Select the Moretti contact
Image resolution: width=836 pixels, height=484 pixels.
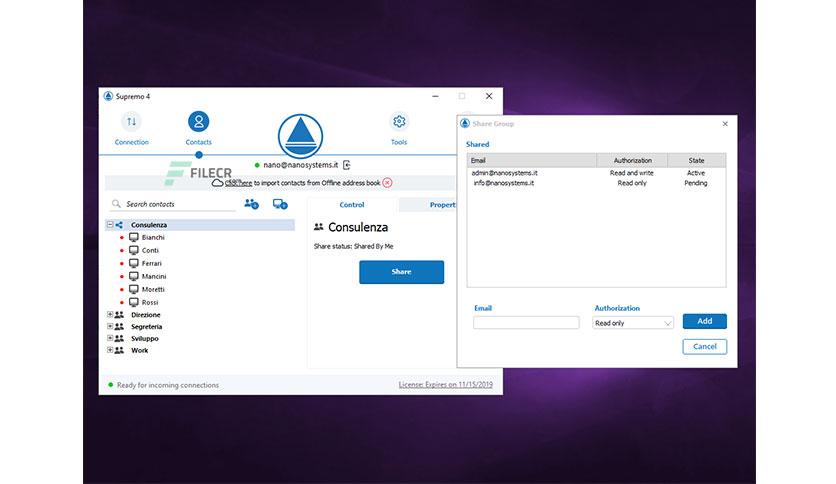pos(153,289)
